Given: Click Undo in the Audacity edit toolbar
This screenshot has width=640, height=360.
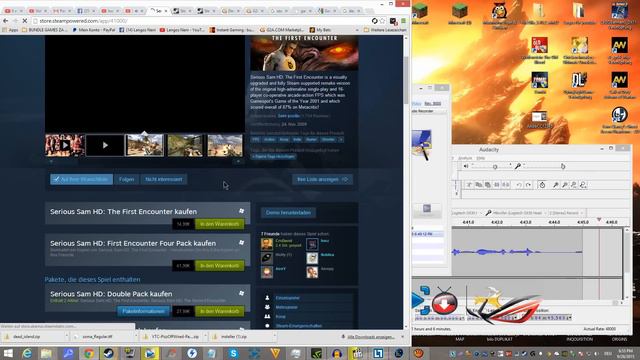Looking at the screenshot, I should click(519, 185).
